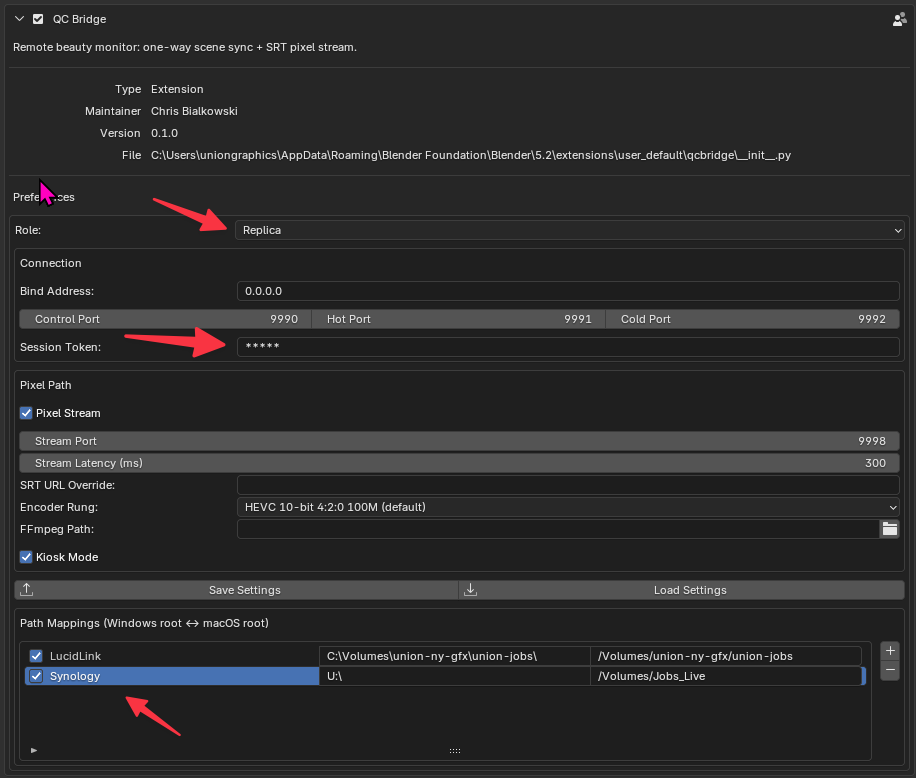Screen dimensions: 916x778
Task: Click the list resize grip dots handle
Action: 455,751
